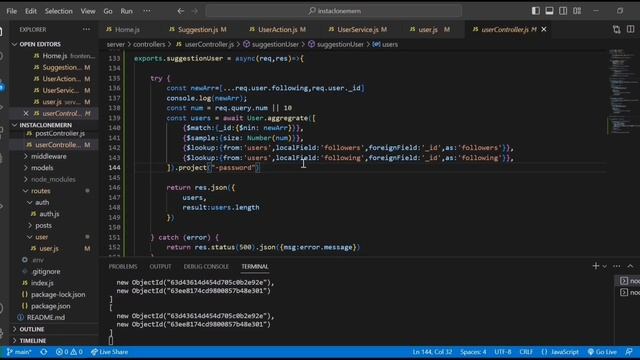Open the Edit menu
The height and width of the screenshot is (360, 640).
coord(31,11)
